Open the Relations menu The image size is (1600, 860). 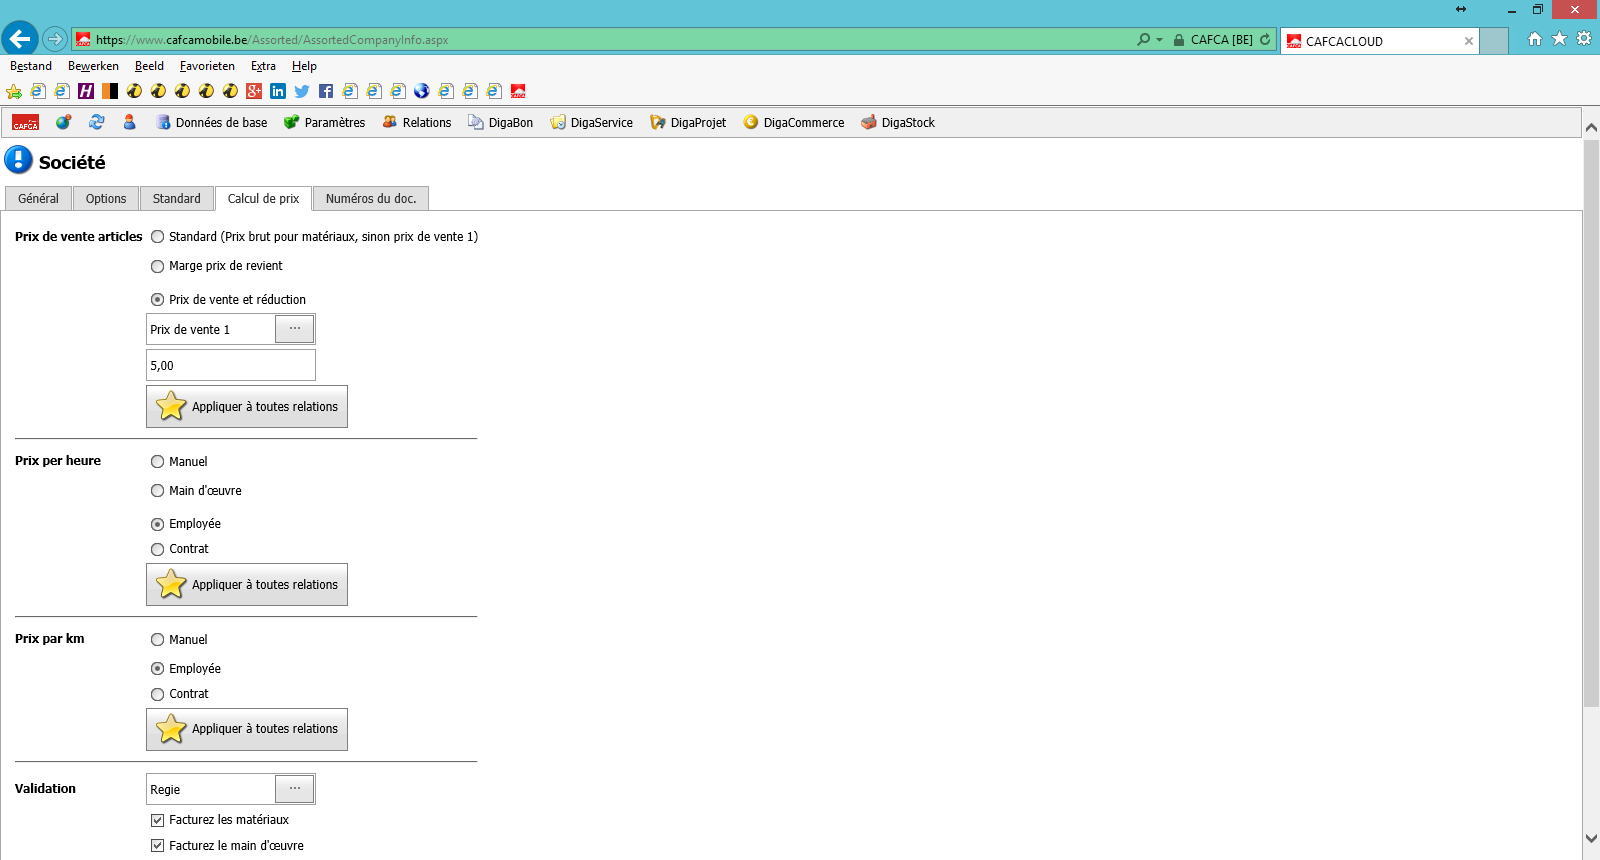(x=417, y=123)
